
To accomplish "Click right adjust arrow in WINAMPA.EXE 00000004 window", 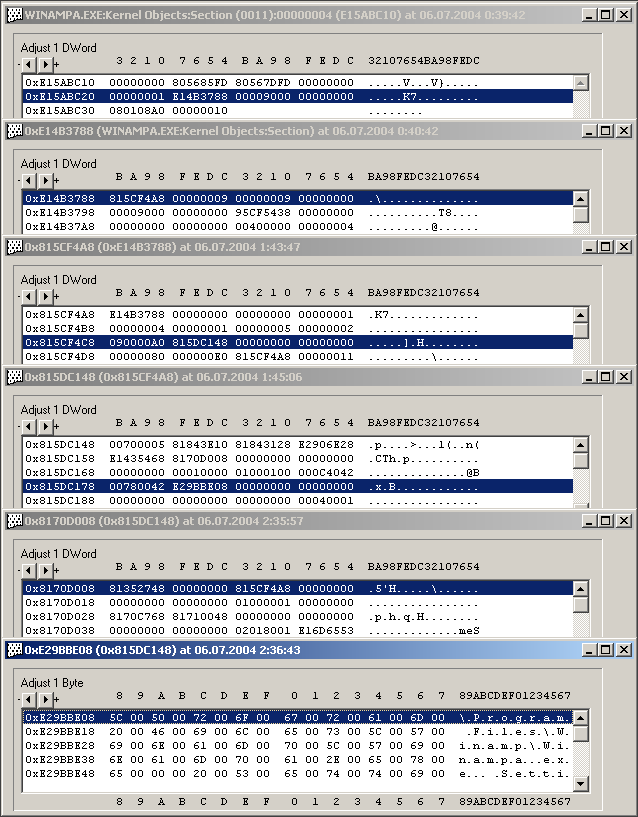I will (44, 65).
